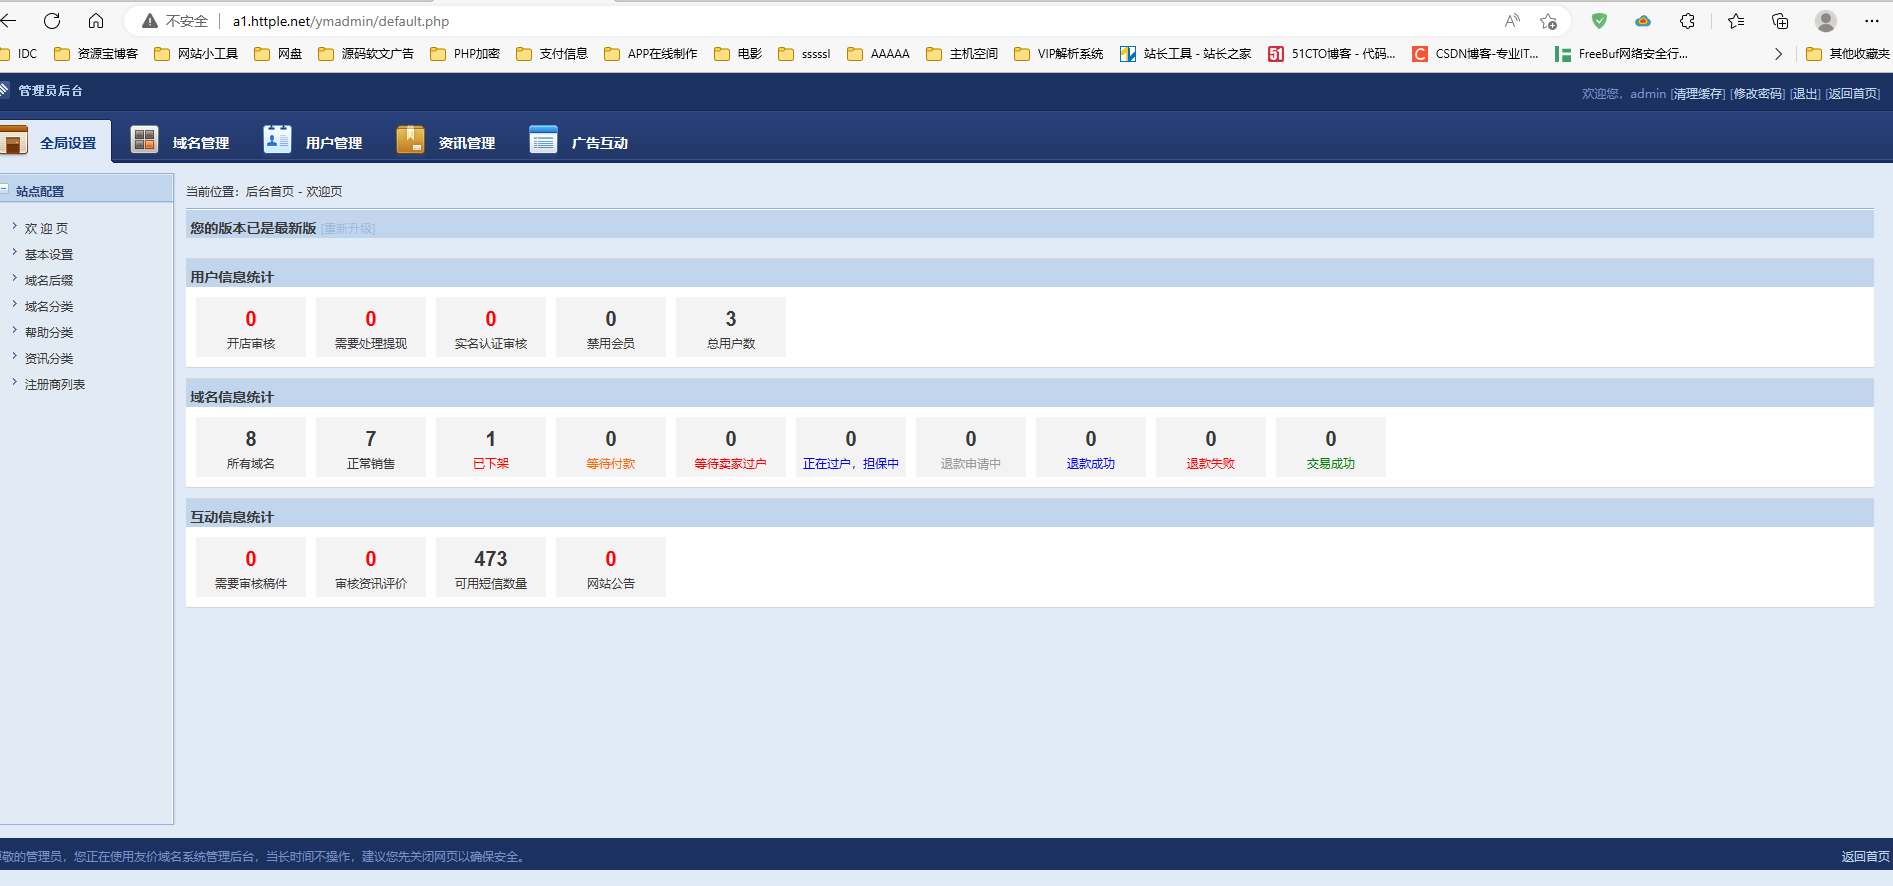Viewport: 1893px width, 886px height.
Task: Open the APP在线制作 bookmark folder
Action: point(651,54)
